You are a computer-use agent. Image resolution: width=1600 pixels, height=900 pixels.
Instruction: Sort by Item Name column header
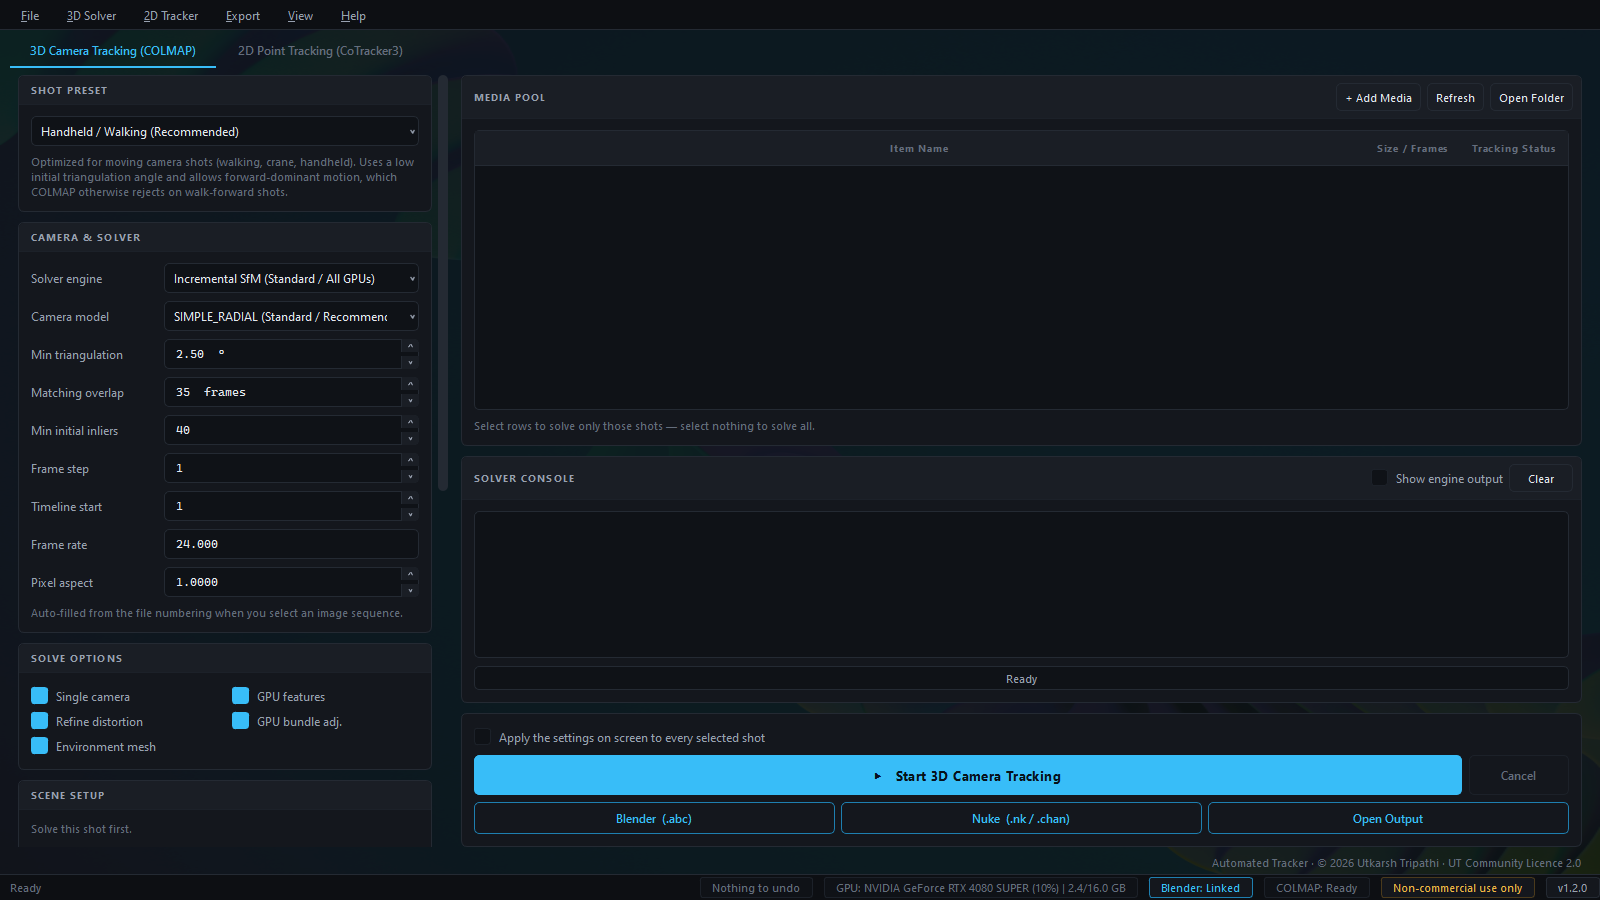tap(919, 149)
